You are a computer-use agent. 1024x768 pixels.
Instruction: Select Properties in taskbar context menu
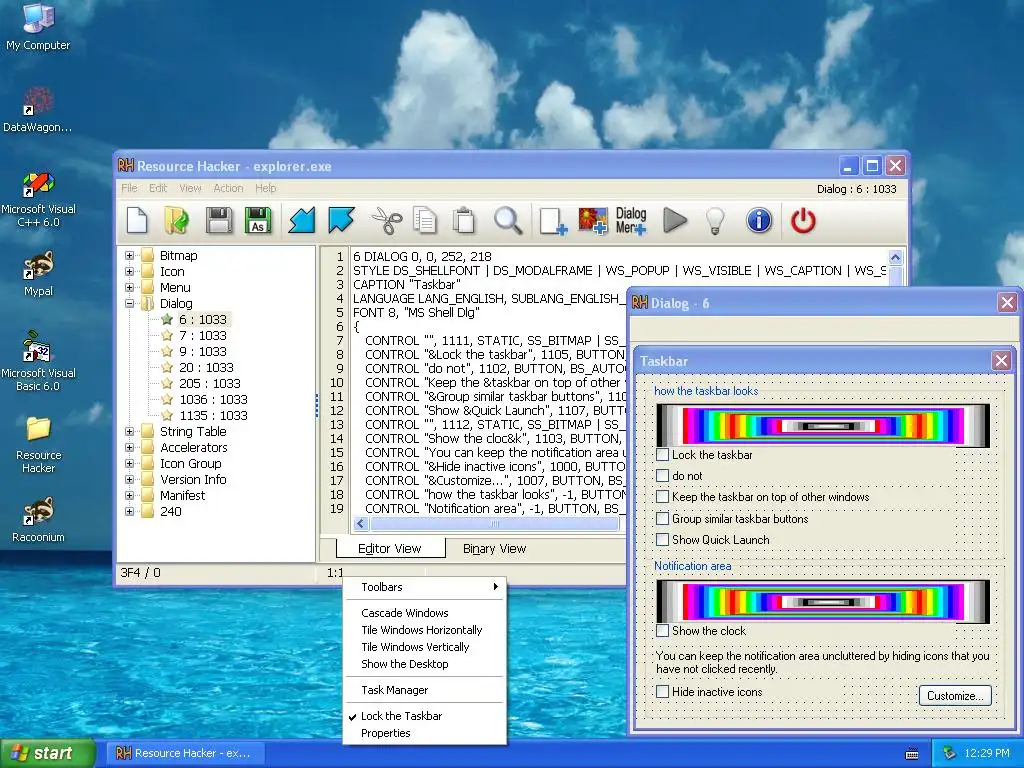tap(424, 733)
